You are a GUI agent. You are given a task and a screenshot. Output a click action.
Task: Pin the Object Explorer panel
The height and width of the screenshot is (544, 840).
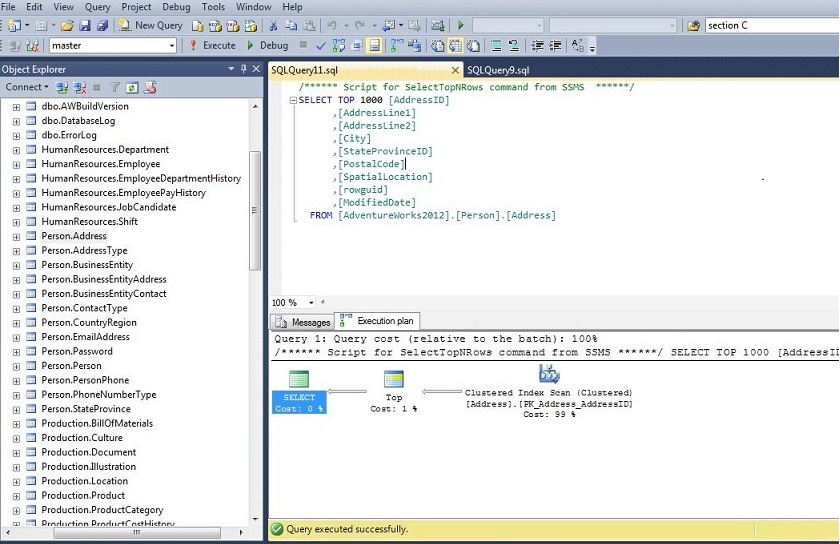point(243,69)
